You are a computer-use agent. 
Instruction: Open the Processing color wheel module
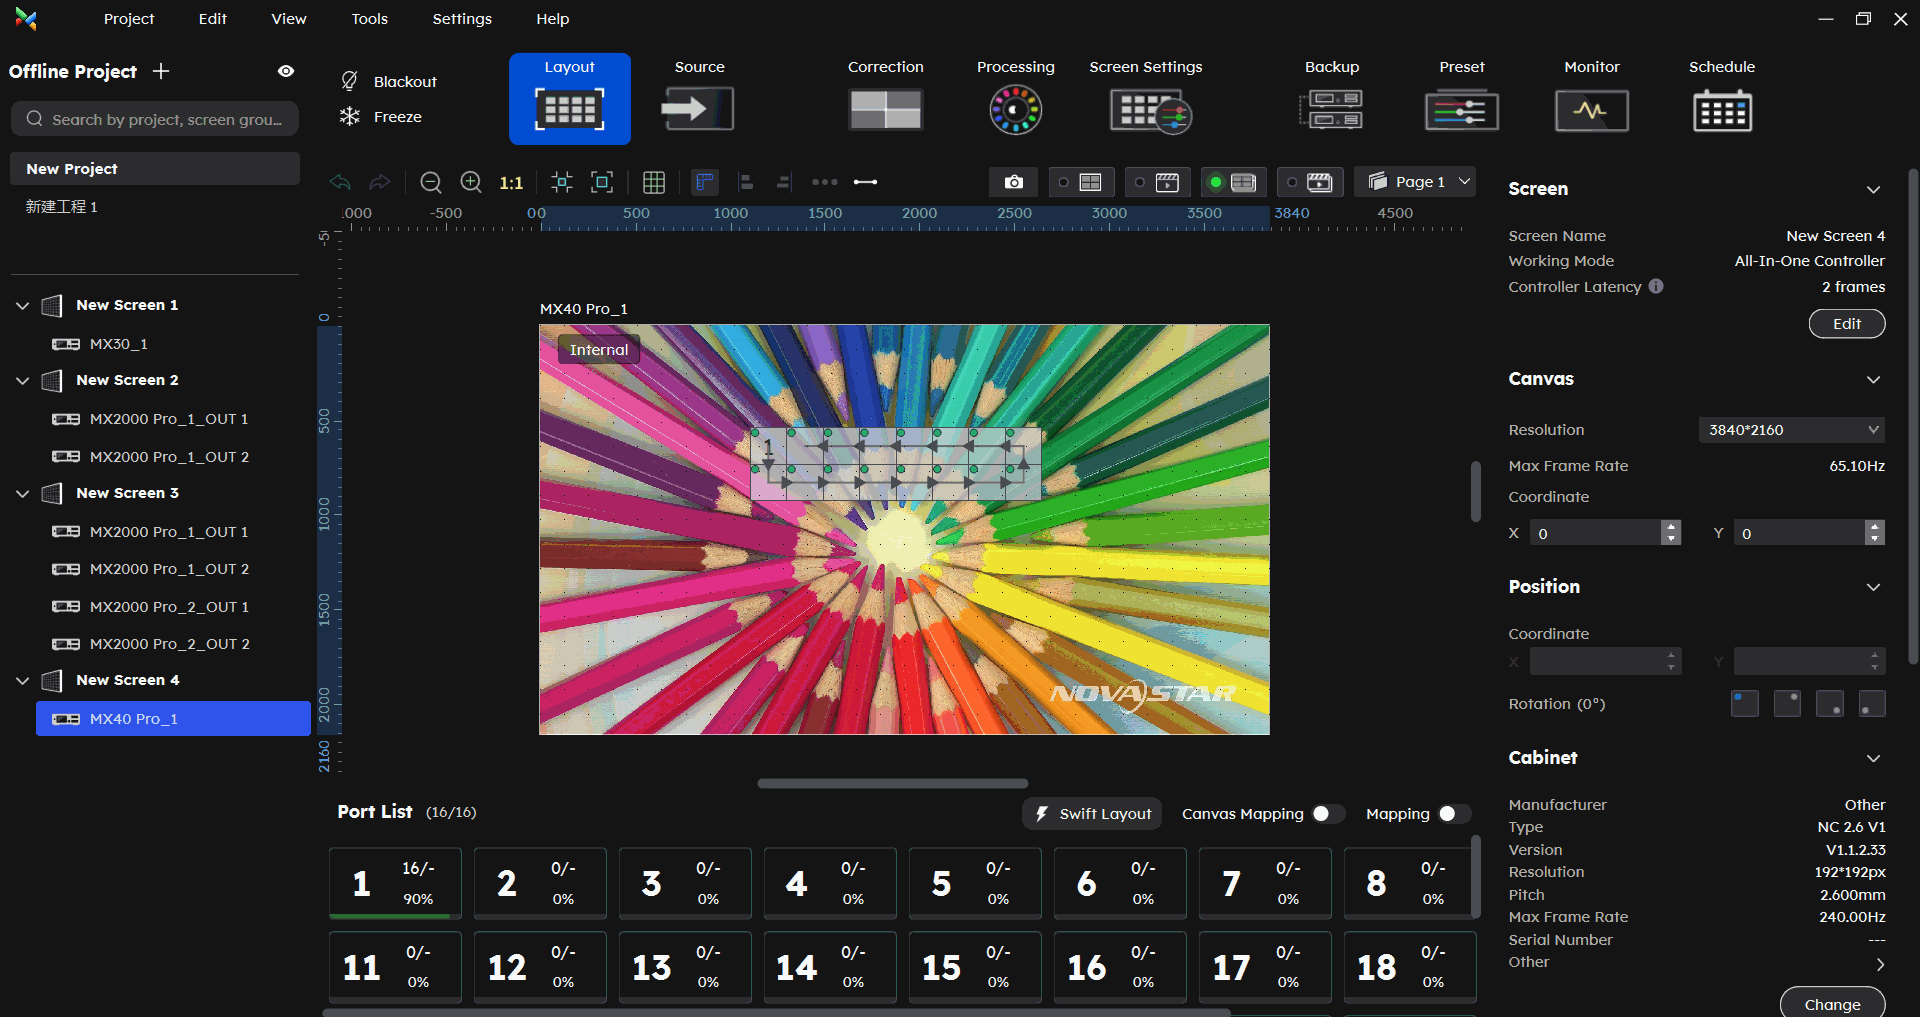(x=1015, y=109)
